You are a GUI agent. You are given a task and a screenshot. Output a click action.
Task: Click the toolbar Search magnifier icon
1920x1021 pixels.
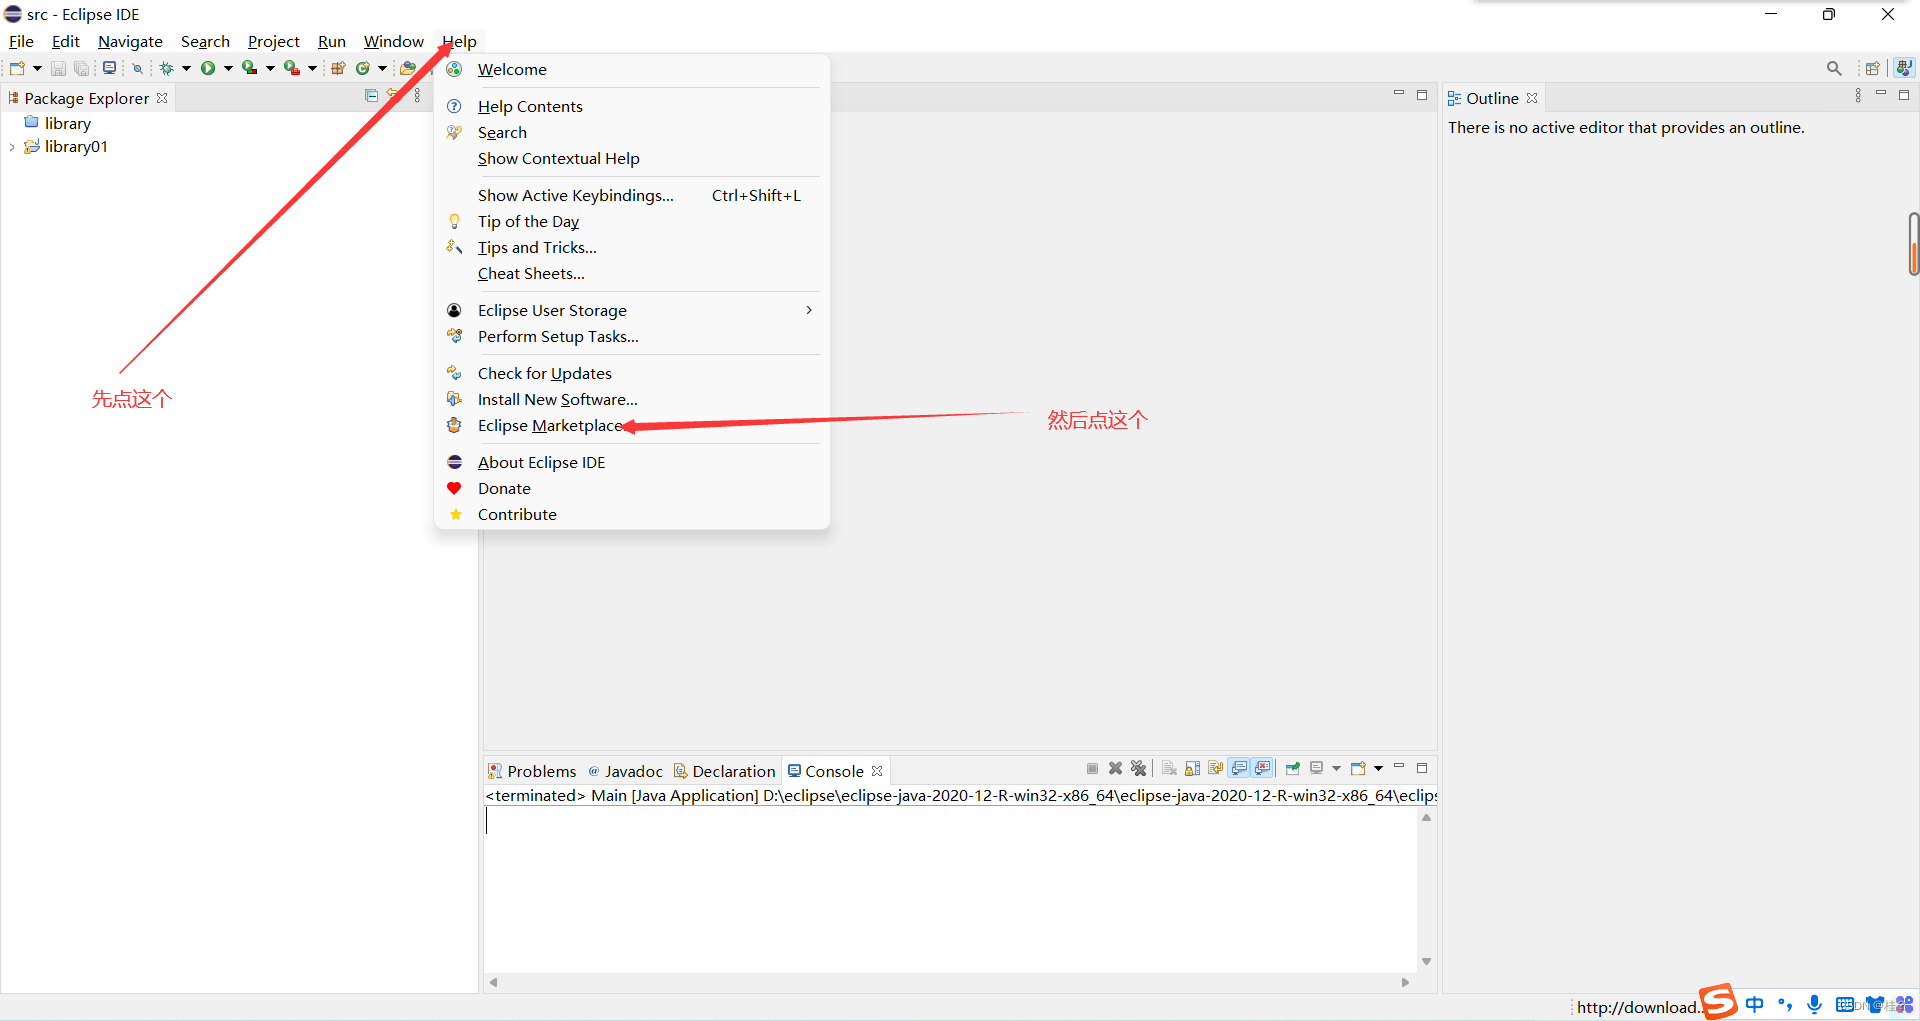(x=1834, y=68)
